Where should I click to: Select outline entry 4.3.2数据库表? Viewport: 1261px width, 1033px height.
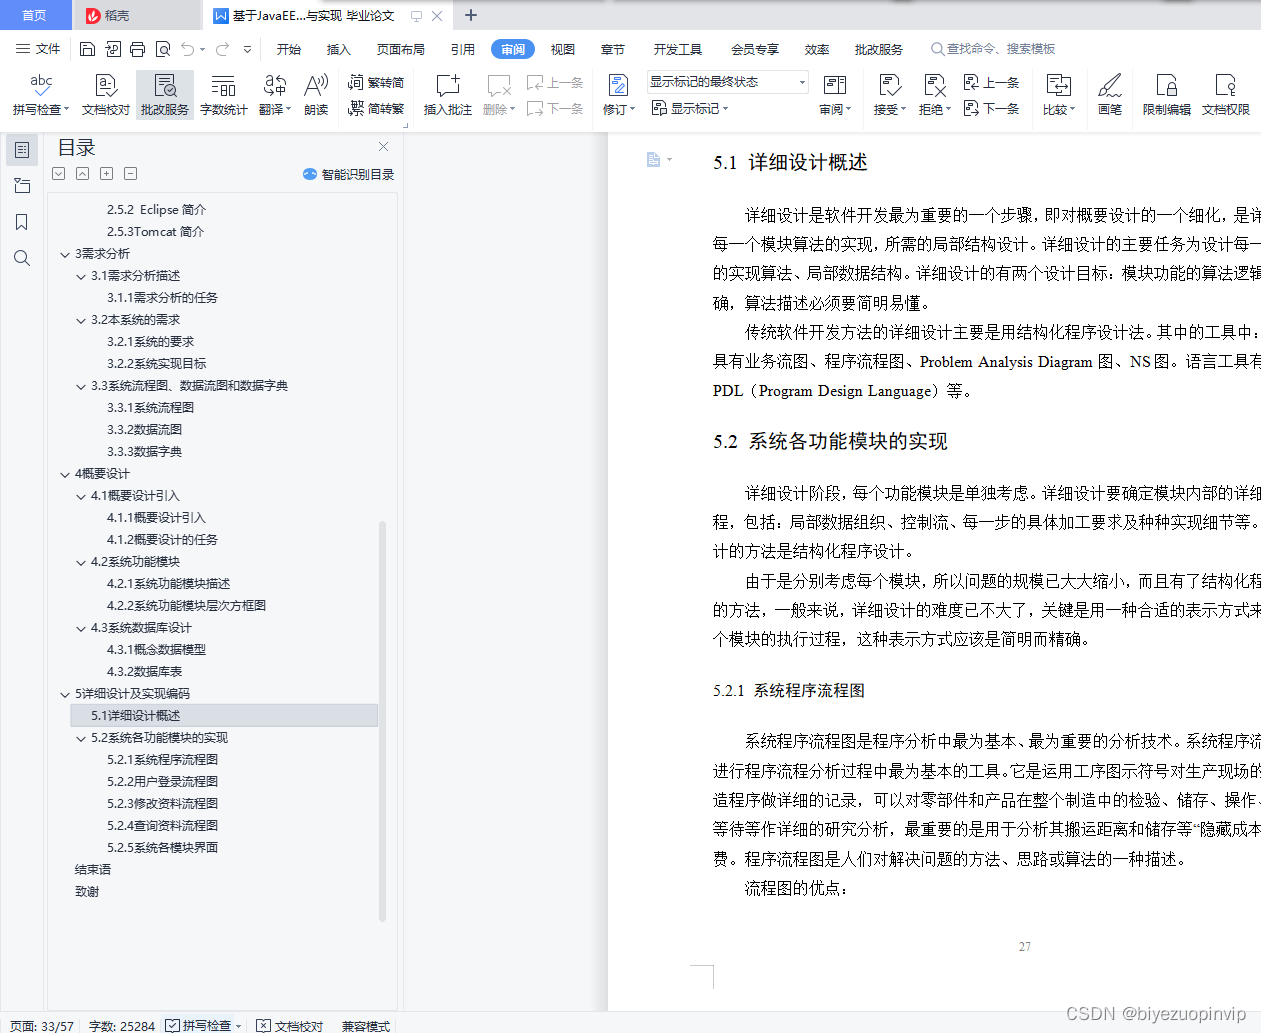tap(144, 672)
